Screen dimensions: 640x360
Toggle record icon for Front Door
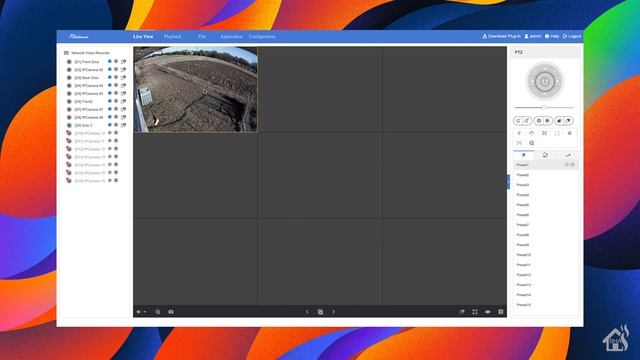coord(116,62)
